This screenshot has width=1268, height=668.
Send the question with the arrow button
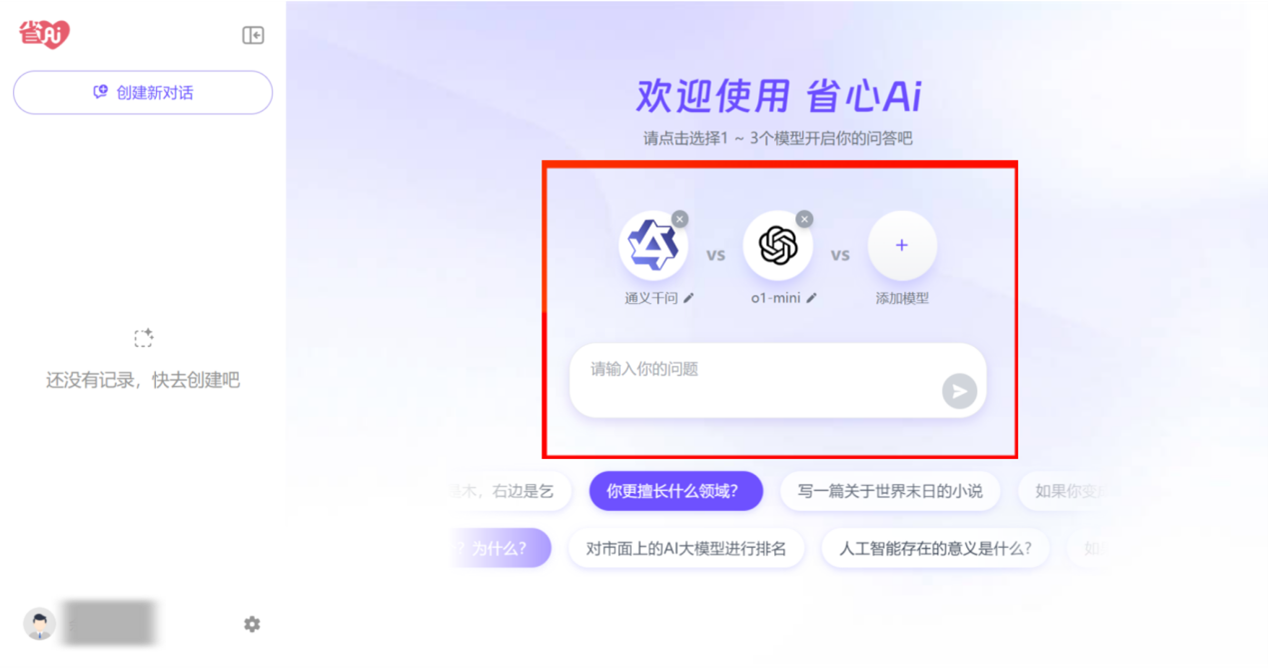tap(959, 391)
